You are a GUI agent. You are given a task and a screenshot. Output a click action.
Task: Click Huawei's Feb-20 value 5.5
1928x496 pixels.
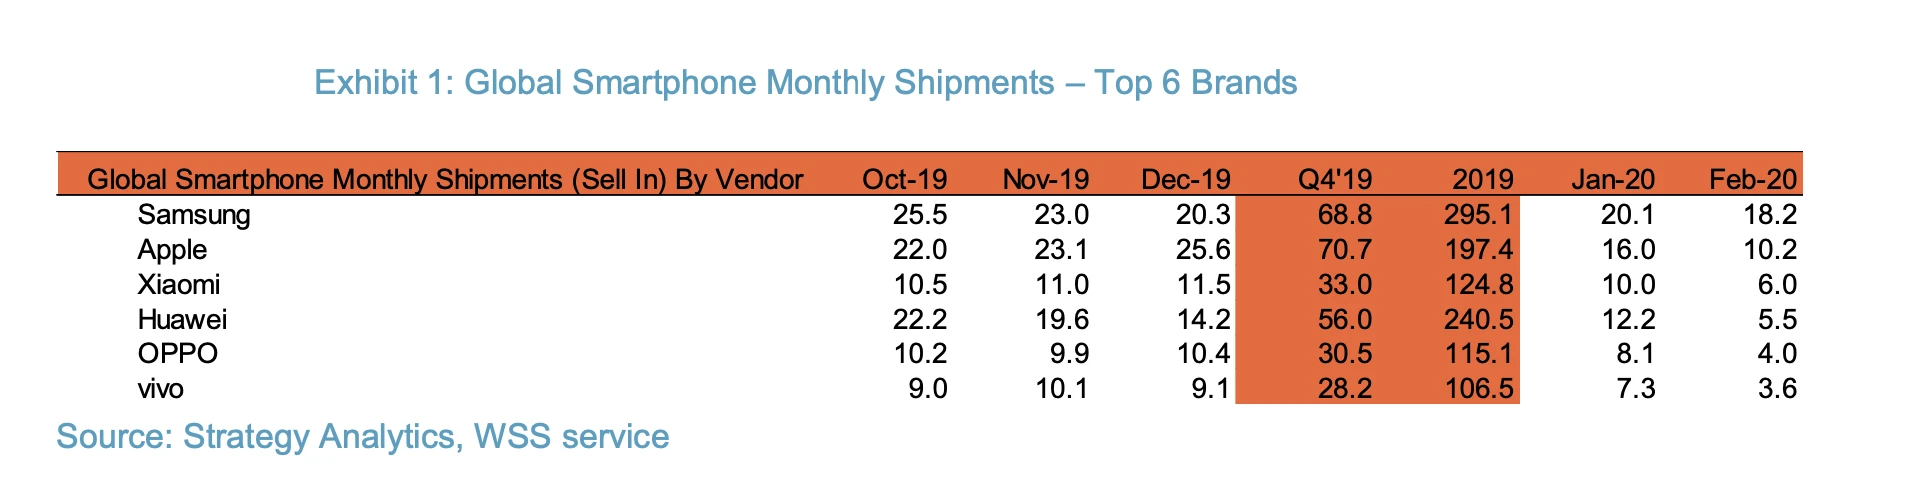tap(1777, 319)
